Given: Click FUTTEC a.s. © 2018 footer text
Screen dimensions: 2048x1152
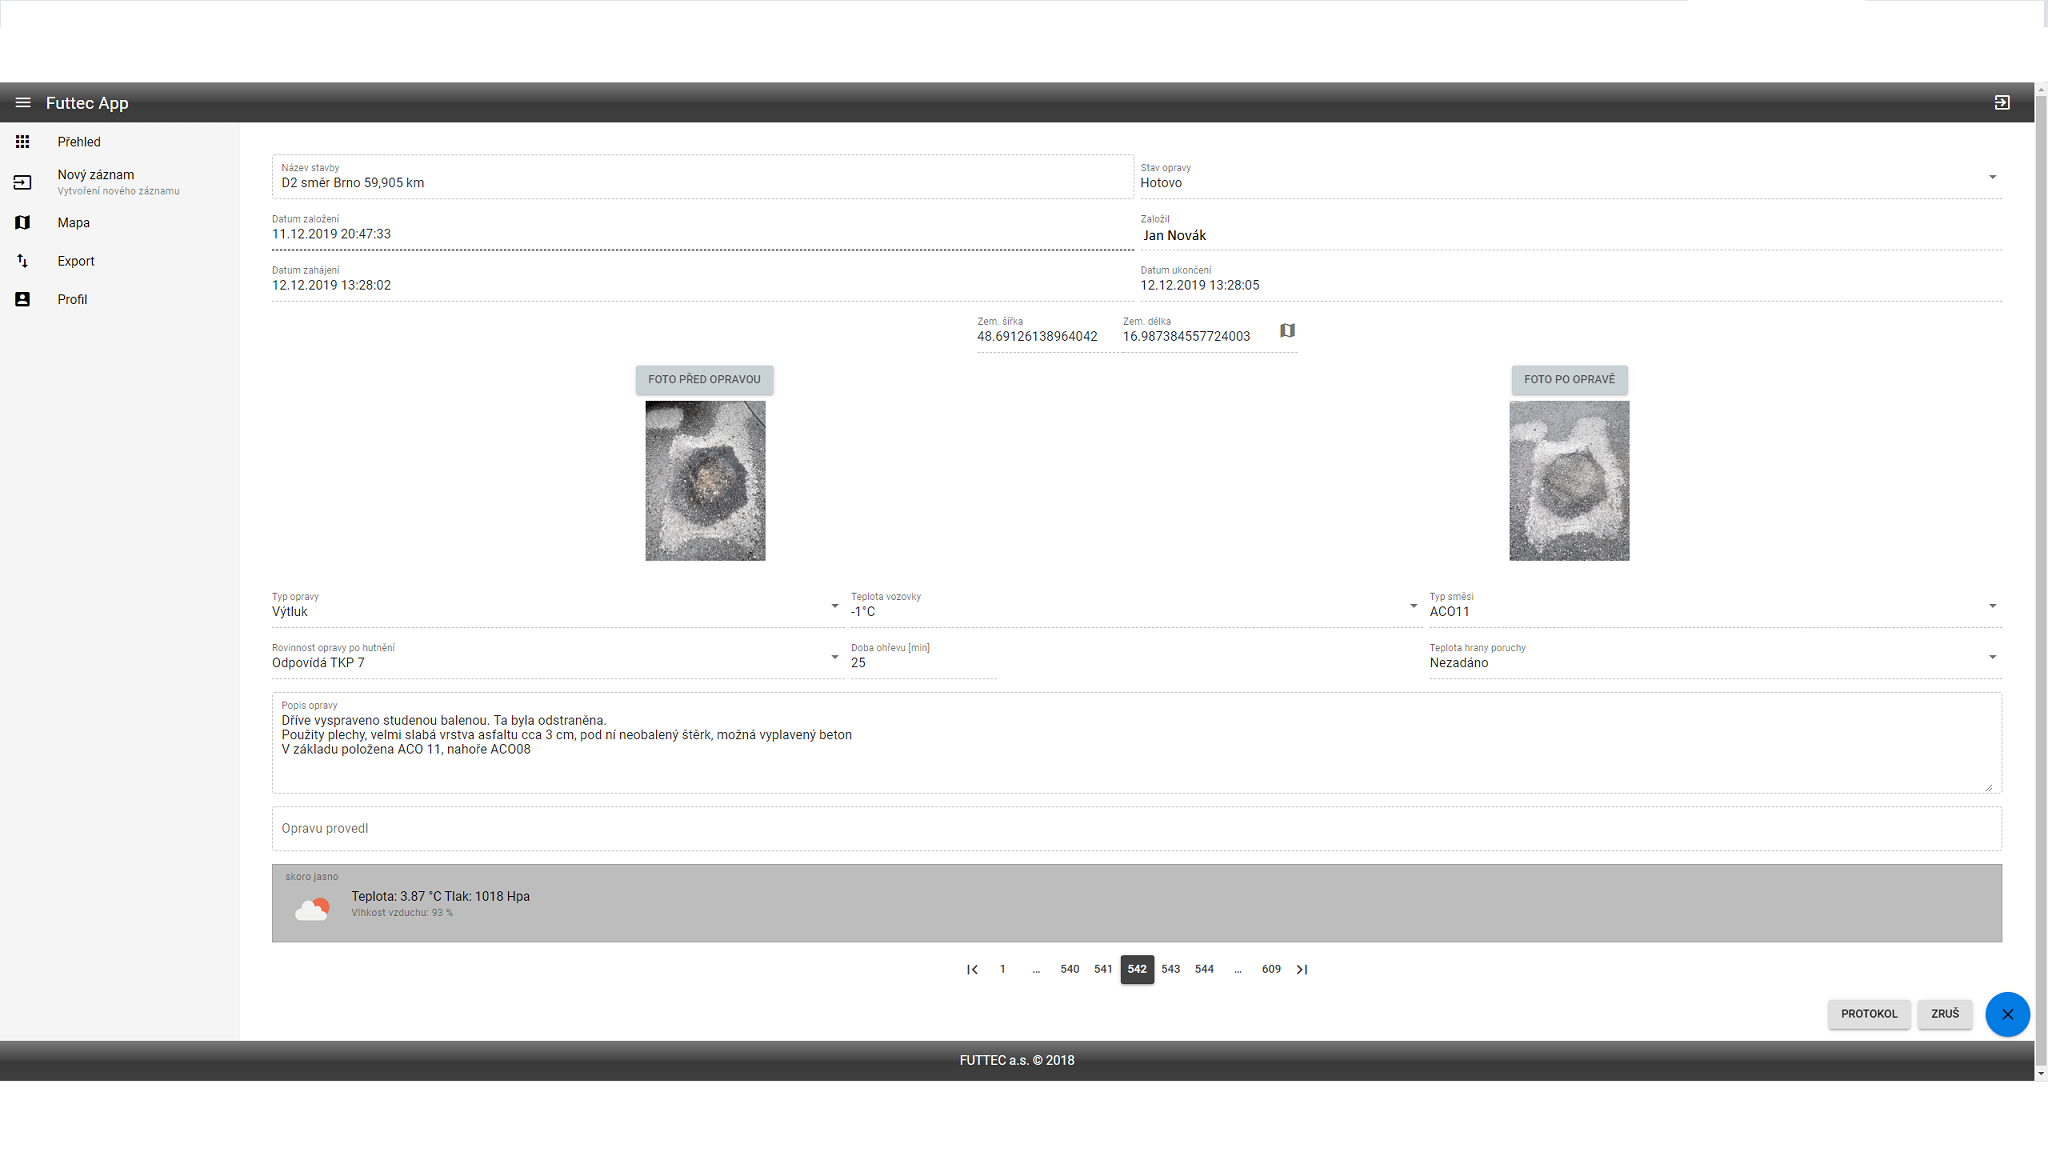Looking at the screenshot, I should click(x=1017, y=1061).
